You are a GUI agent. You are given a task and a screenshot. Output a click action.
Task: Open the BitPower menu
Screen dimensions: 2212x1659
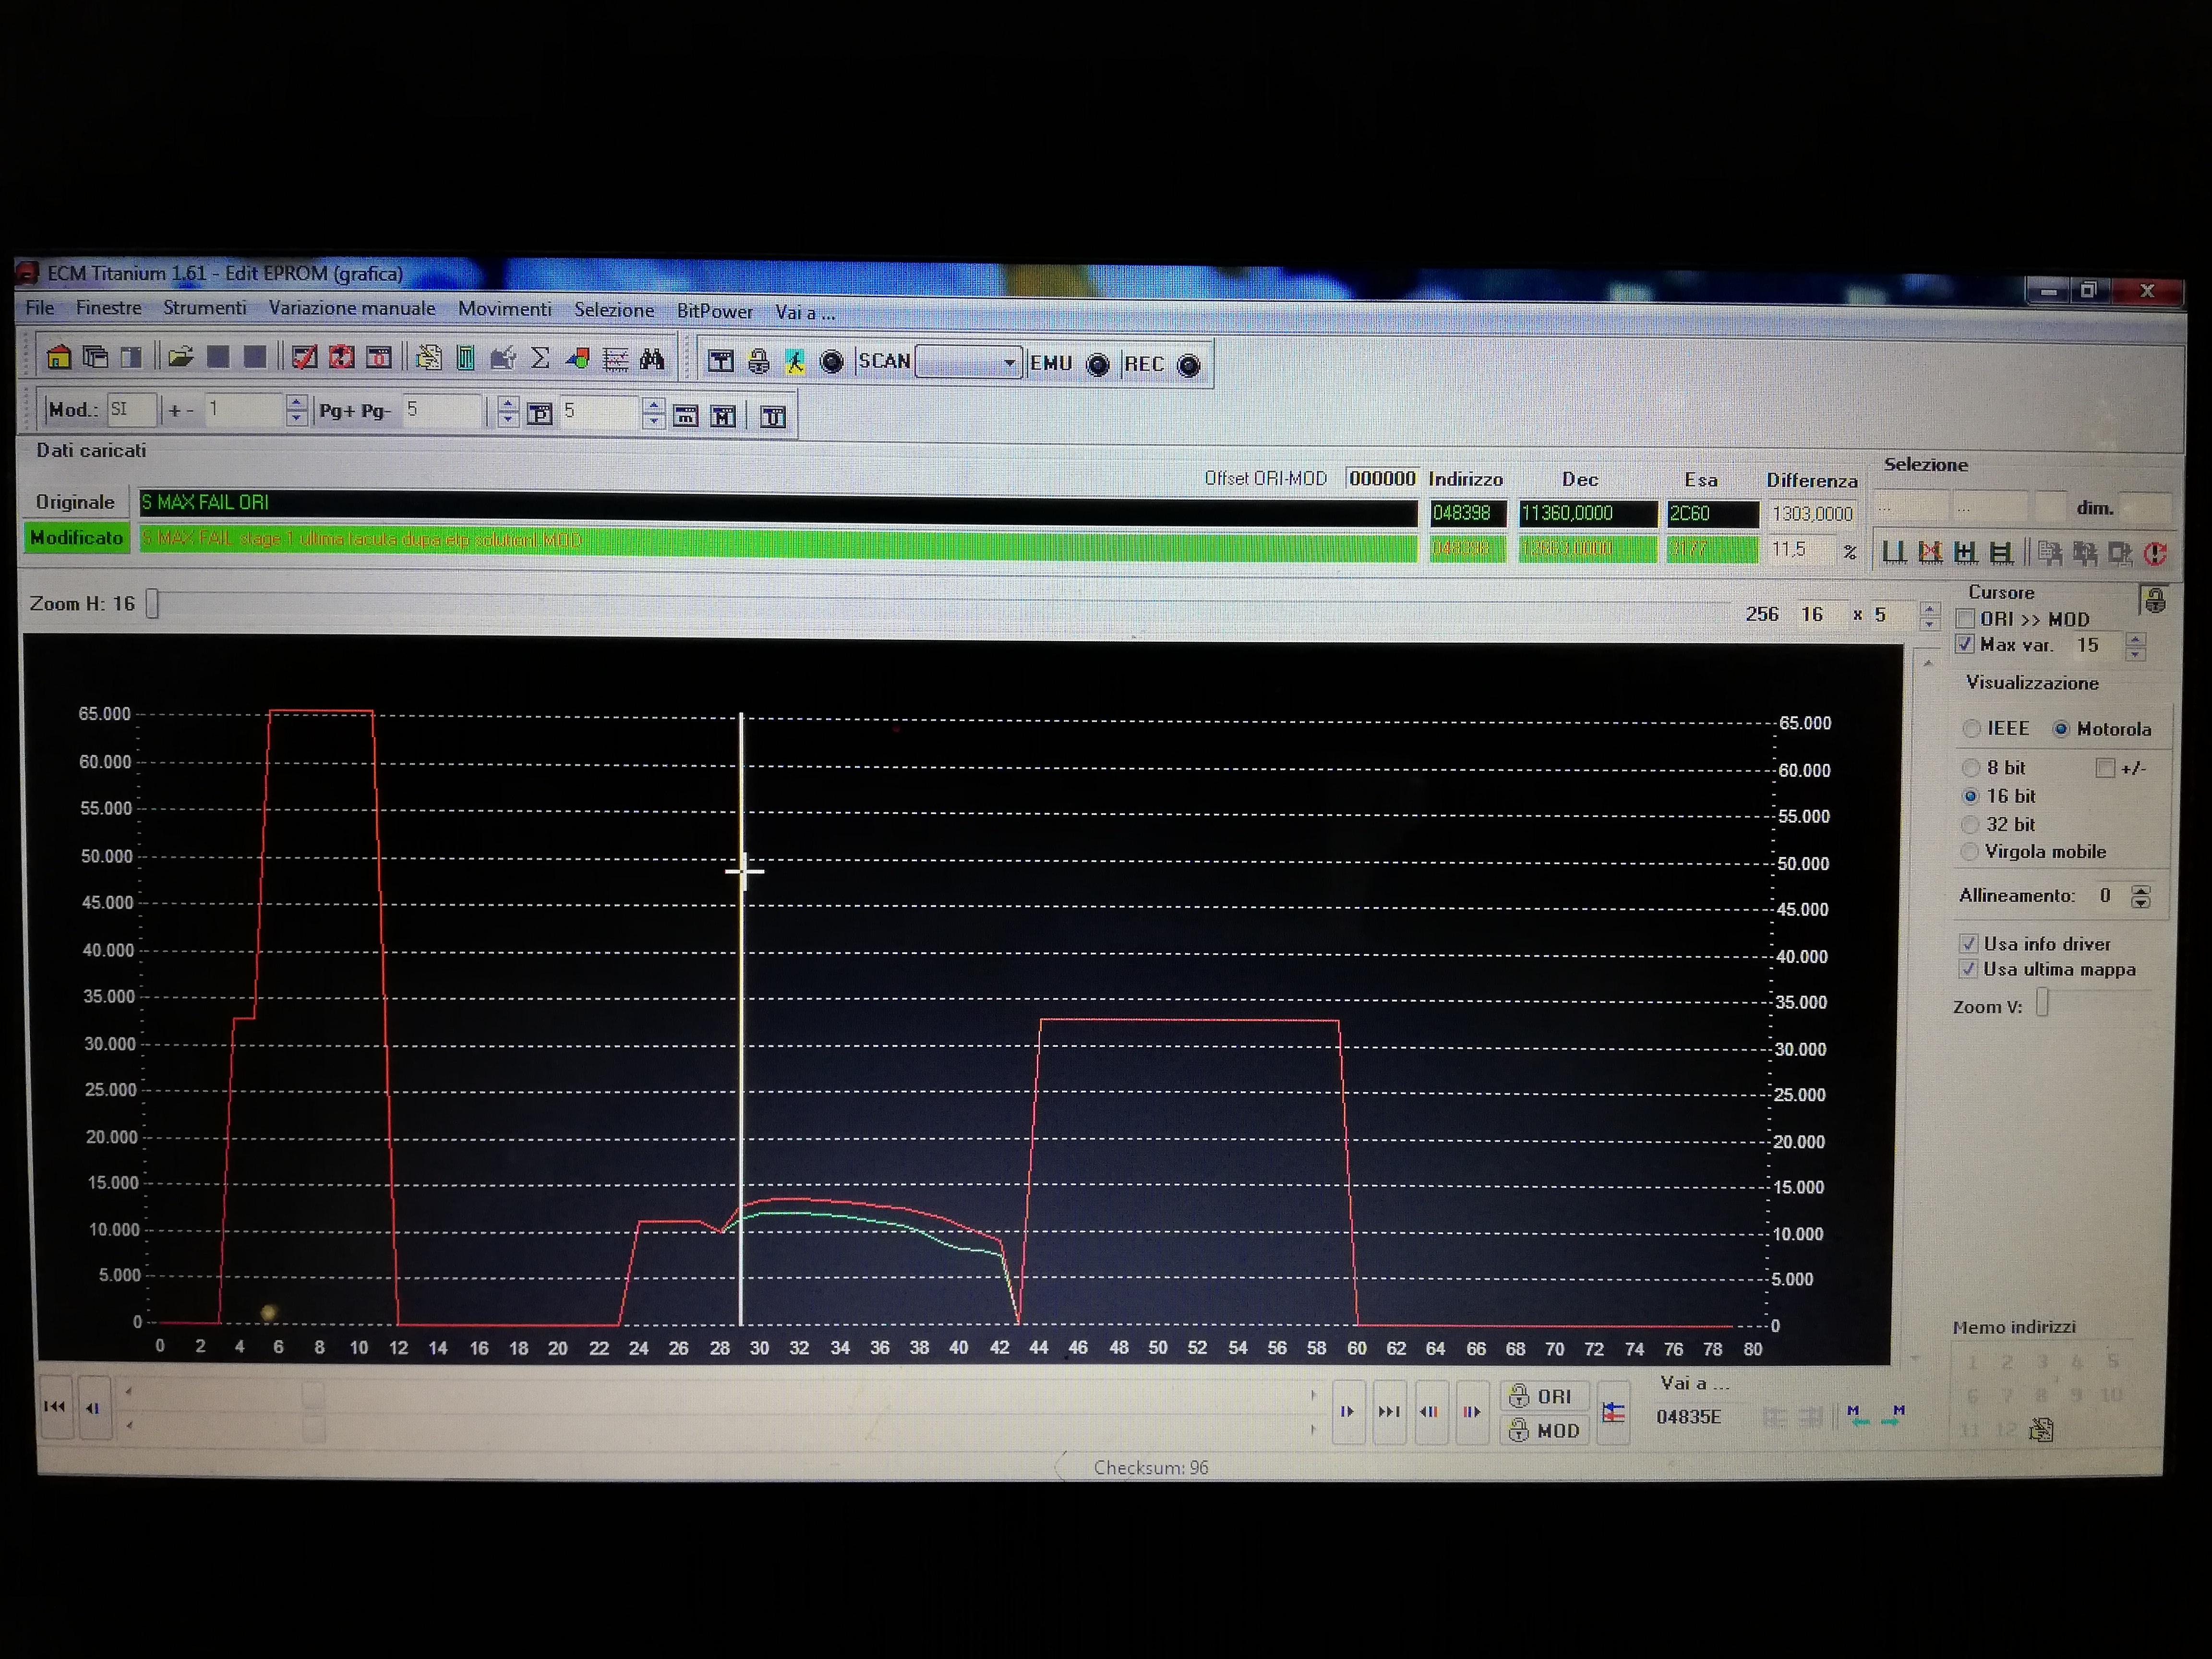point(715,311)
